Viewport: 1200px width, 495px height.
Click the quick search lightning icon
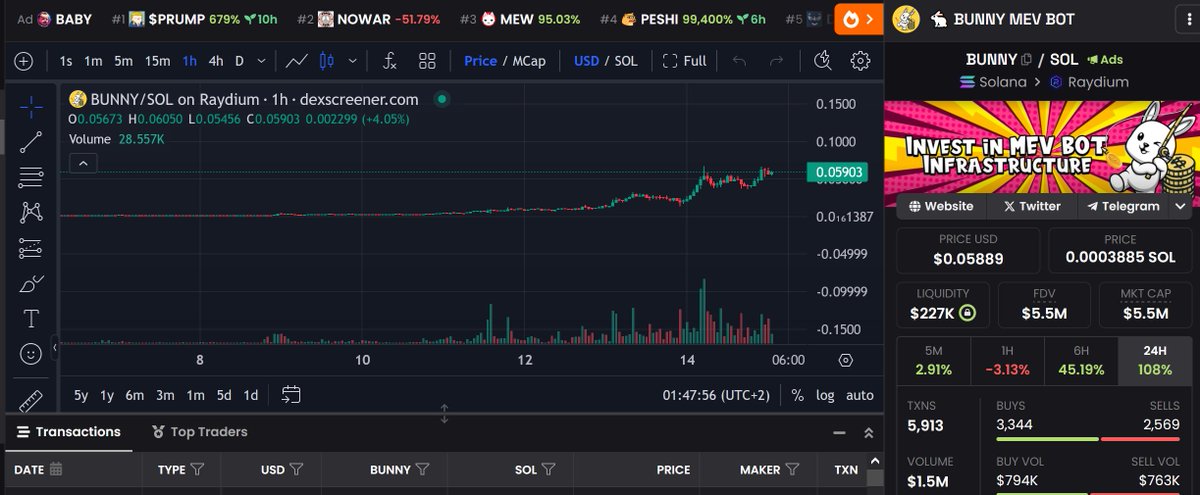point(822,61)
